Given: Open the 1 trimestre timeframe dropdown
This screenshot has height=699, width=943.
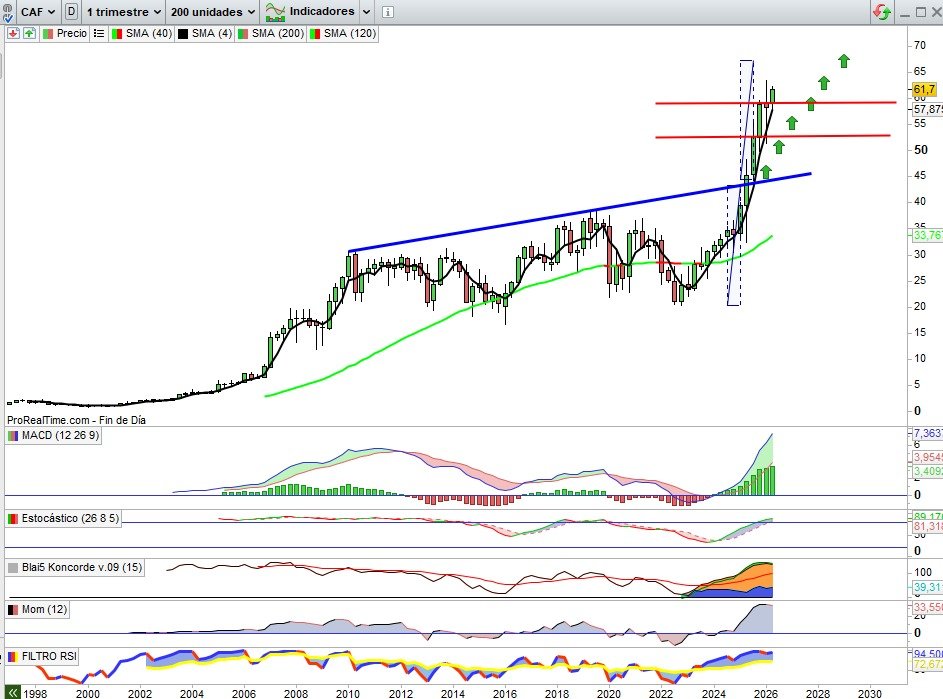Looking at the screenshot, I should pyautogui.click(x=123, y=12).
